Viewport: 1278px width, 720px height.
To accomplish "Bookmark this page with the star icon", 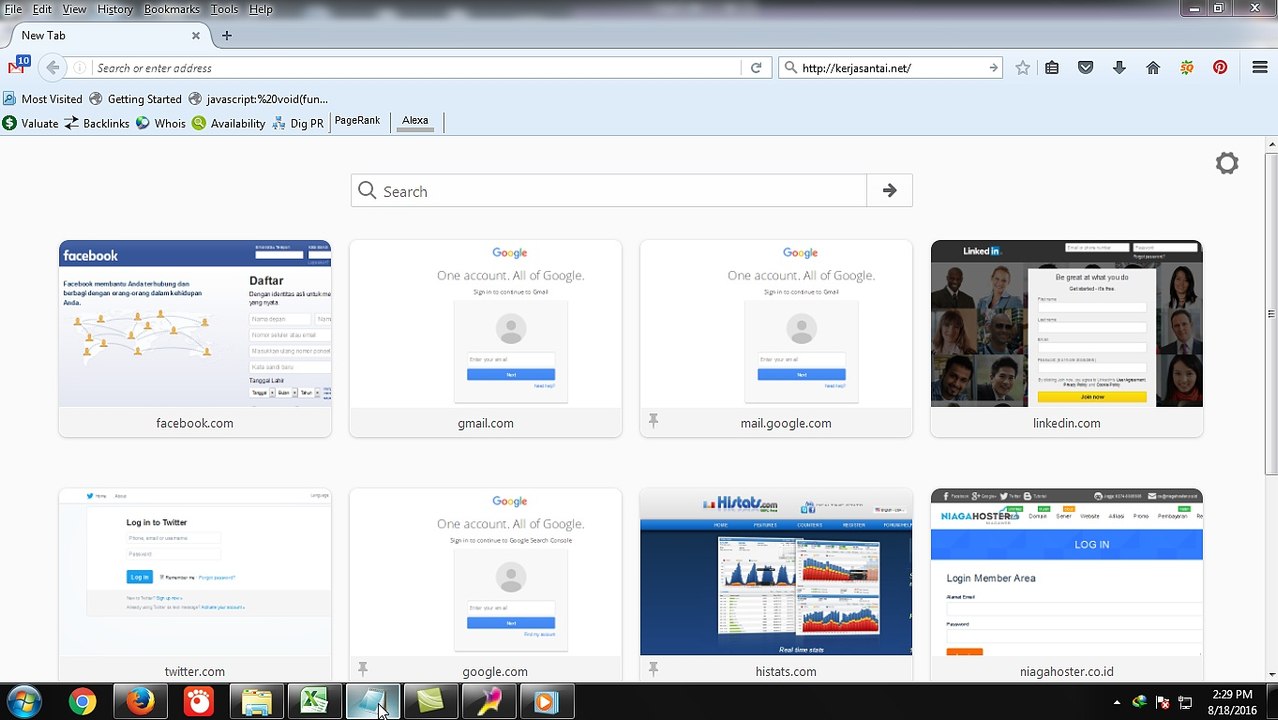I will coord(1022,68).
